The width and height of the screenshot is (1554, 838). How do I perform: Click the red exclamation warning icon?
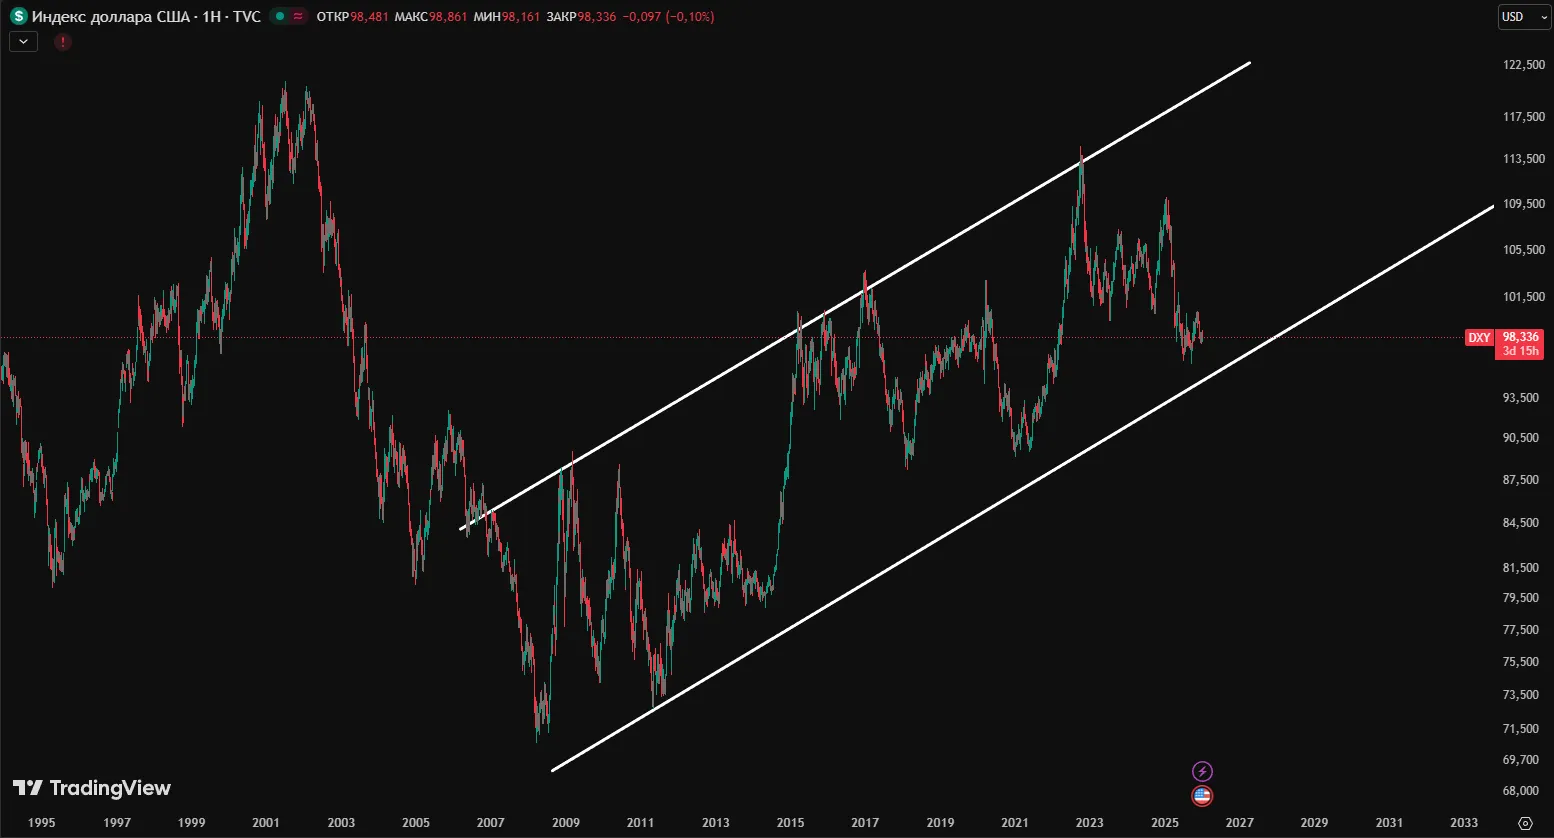63,42
